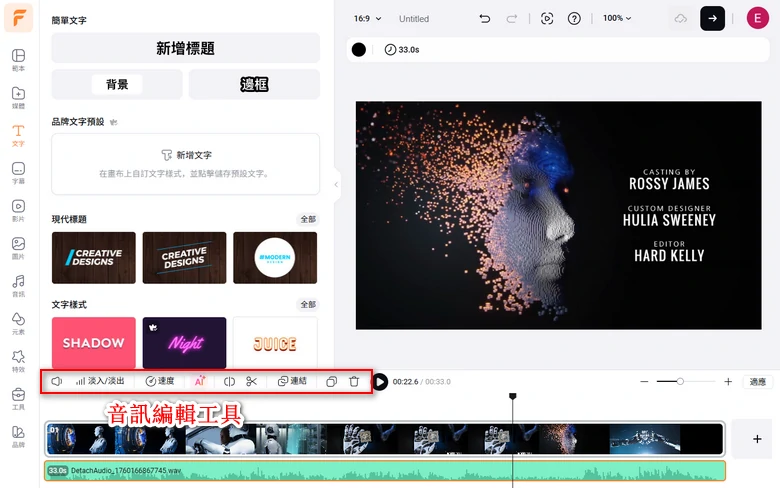
Task: Click 適應 fit timeline button
Action: click(758, 382)
